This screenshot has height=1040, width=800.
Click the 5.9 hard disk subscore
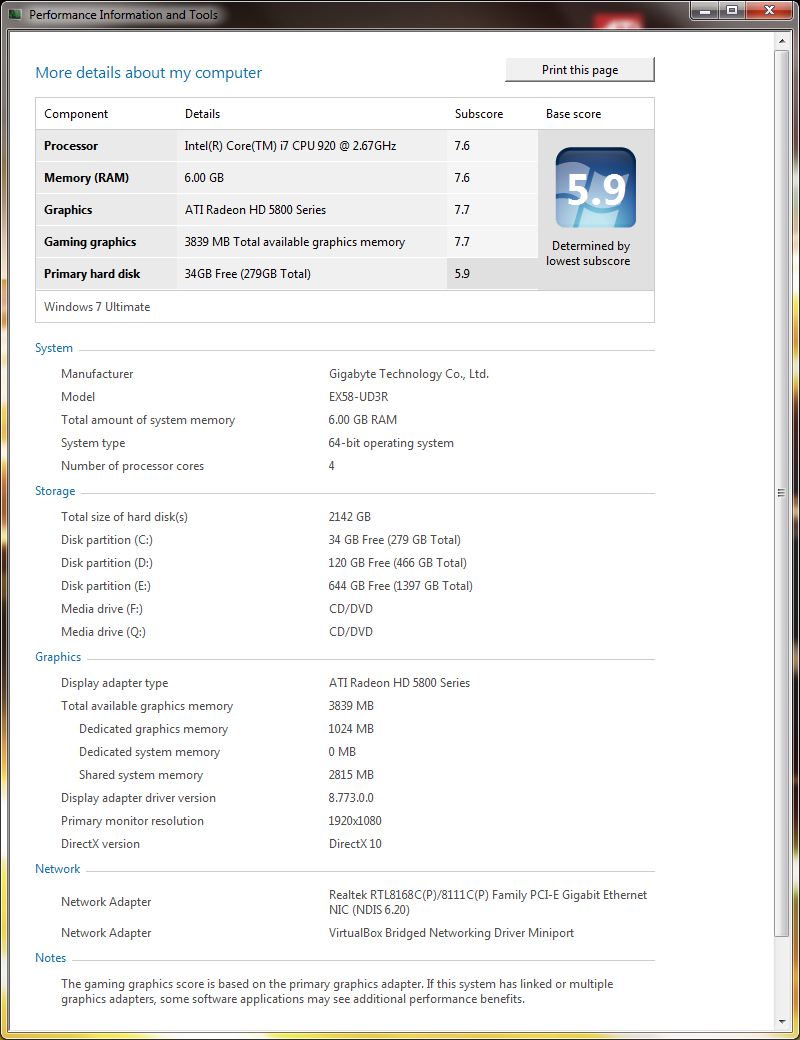[462, 274]
